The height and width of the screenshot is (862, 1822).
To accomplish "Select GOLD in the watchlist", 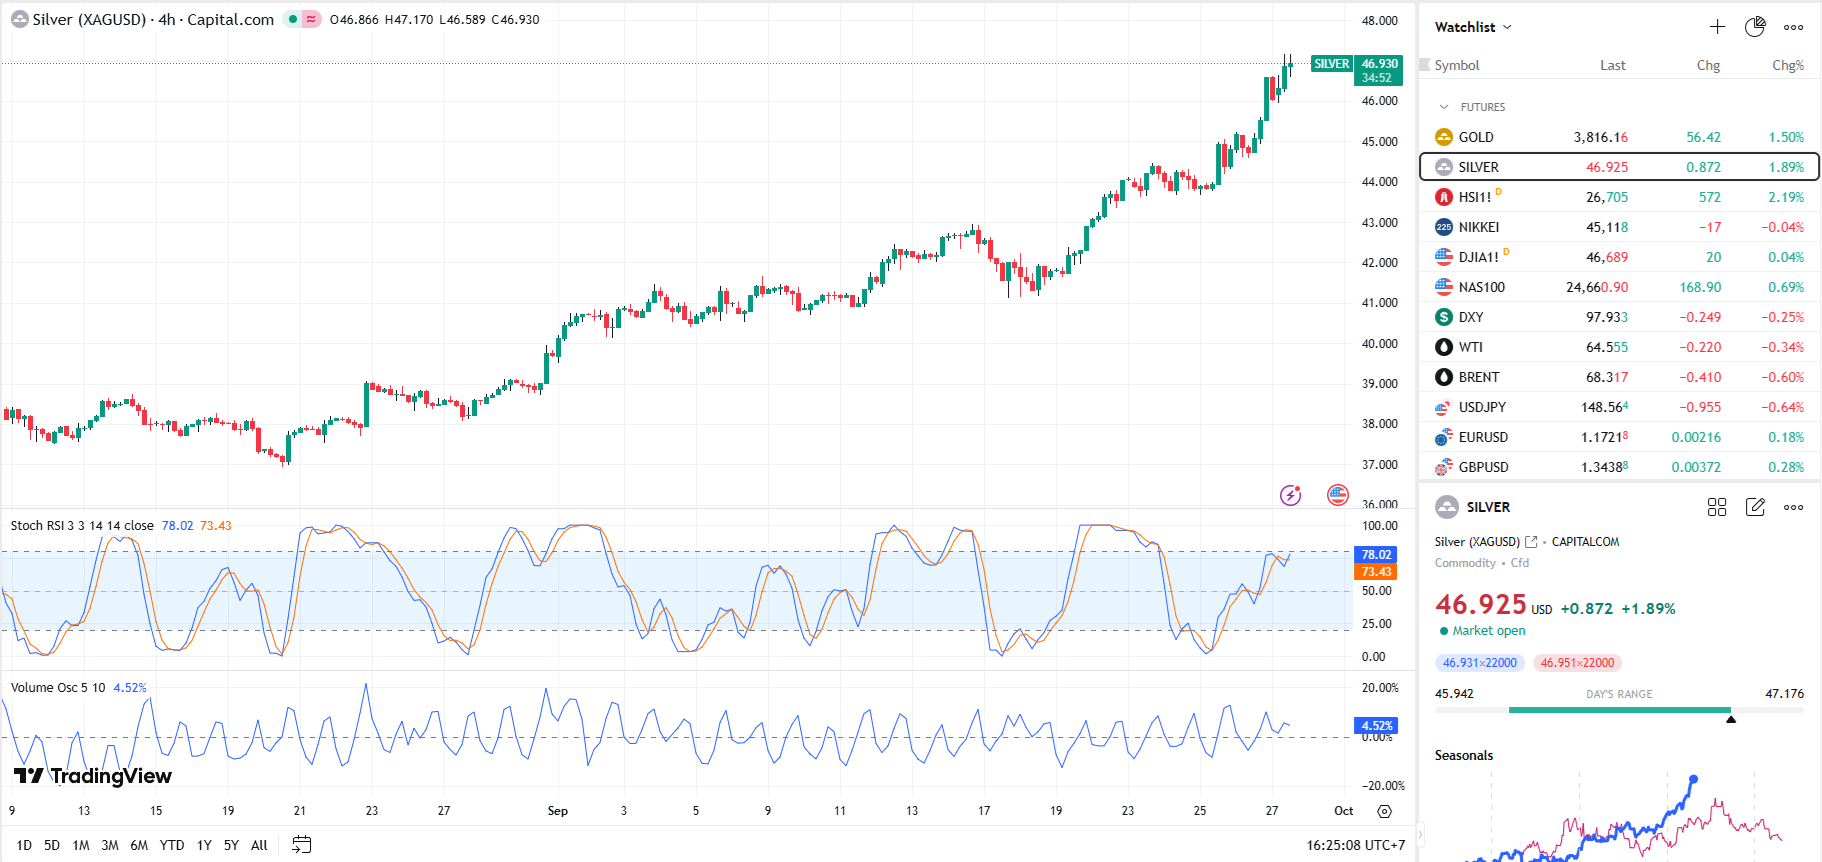I will pos(1476,137).
